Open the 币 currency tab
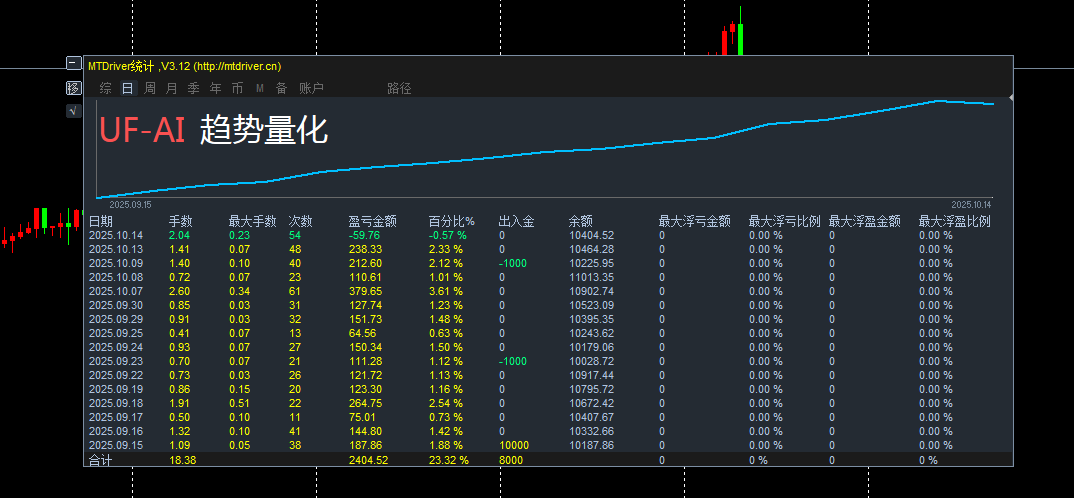This screenshot has width=1074, height=498. coord(237,88)
